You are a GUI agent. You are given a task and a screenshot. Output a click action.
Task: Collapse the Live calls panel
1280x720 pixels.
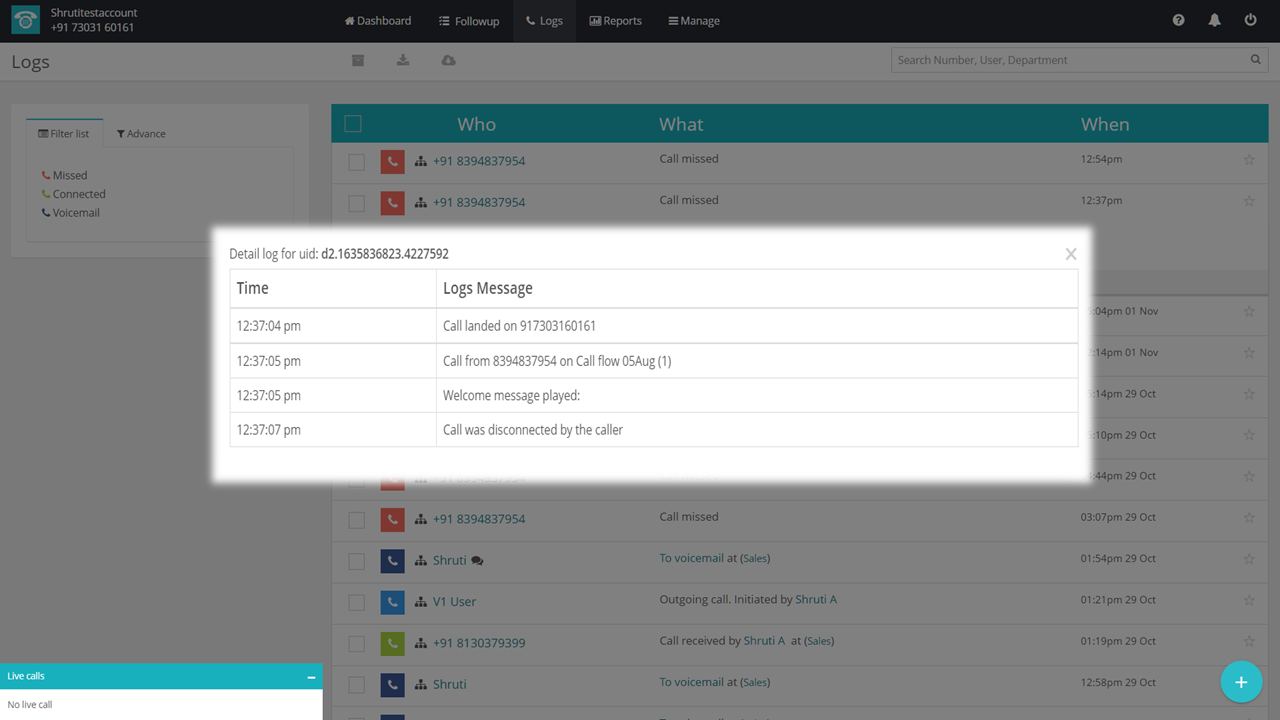click(311, 677)
